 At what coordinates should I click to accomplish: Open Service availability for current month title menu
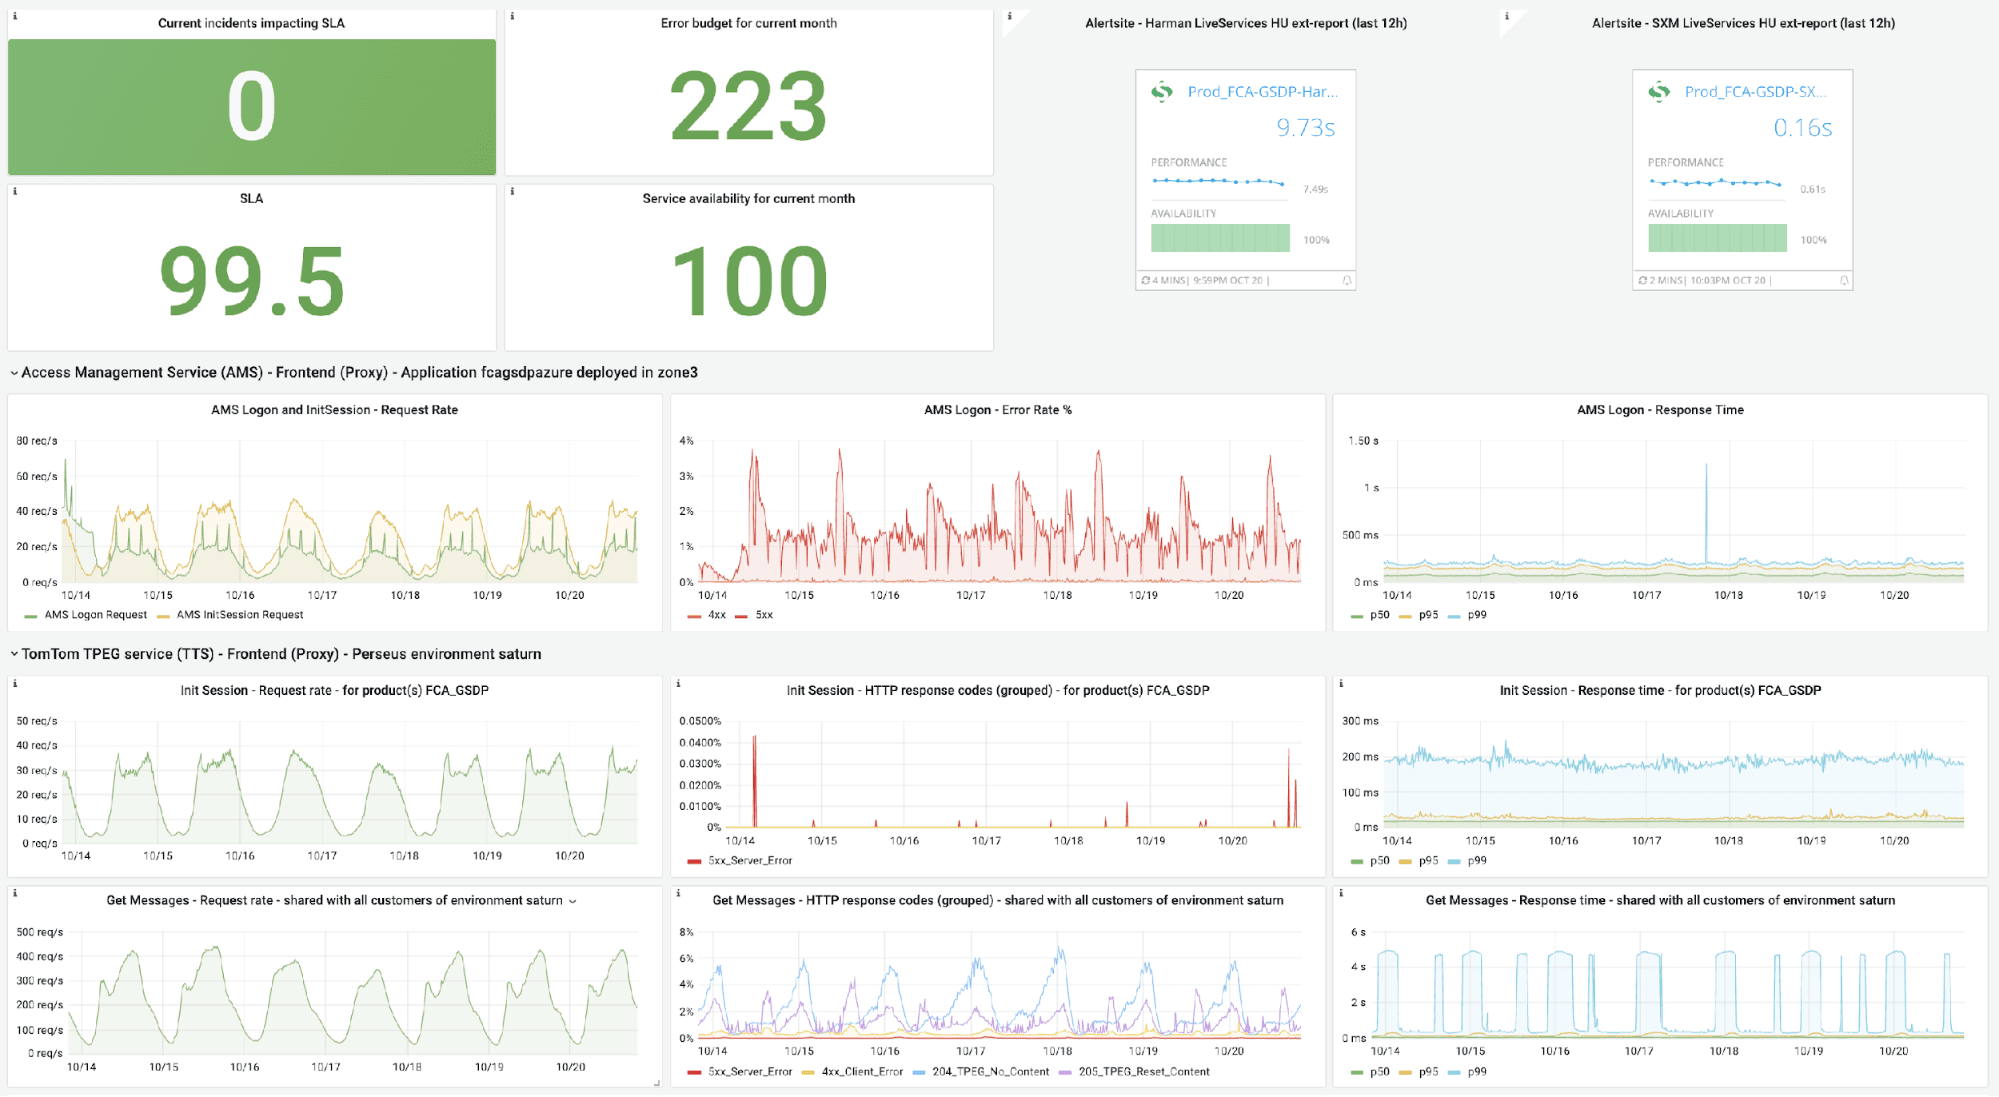click(x=748, y=199)
